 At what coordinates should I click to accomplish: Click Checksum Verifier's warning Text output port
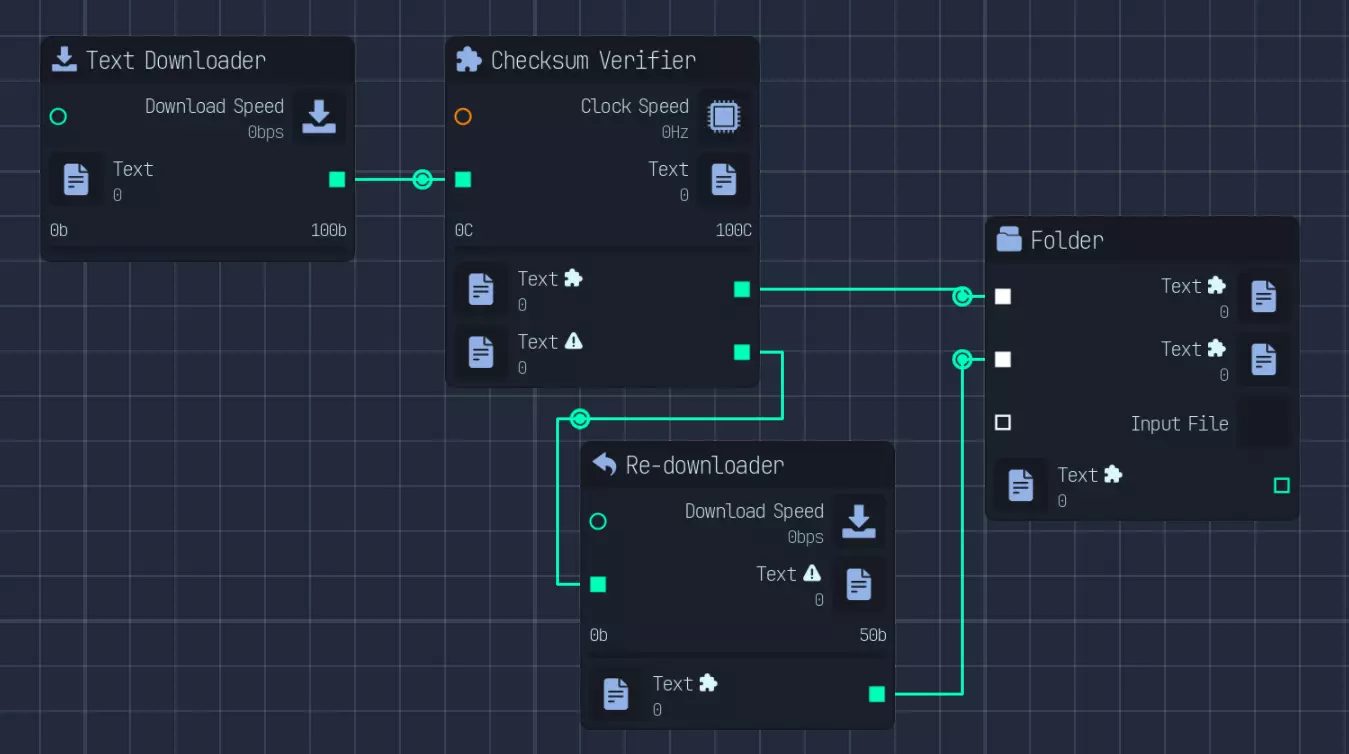pyautogui.click(x=742, y=353)
